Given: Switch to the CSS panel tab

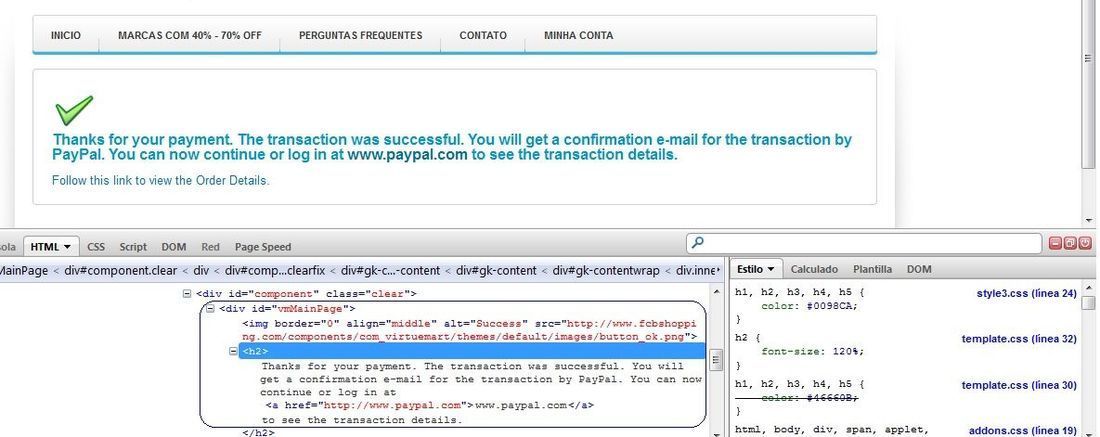Looking at the screenshot, I should pos(96,247).
